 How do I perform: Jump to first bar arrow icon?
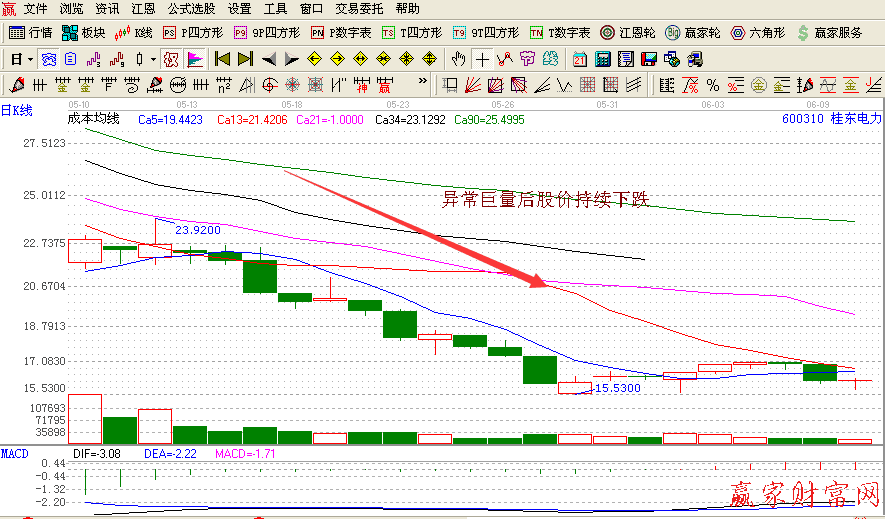click(222, 59)
